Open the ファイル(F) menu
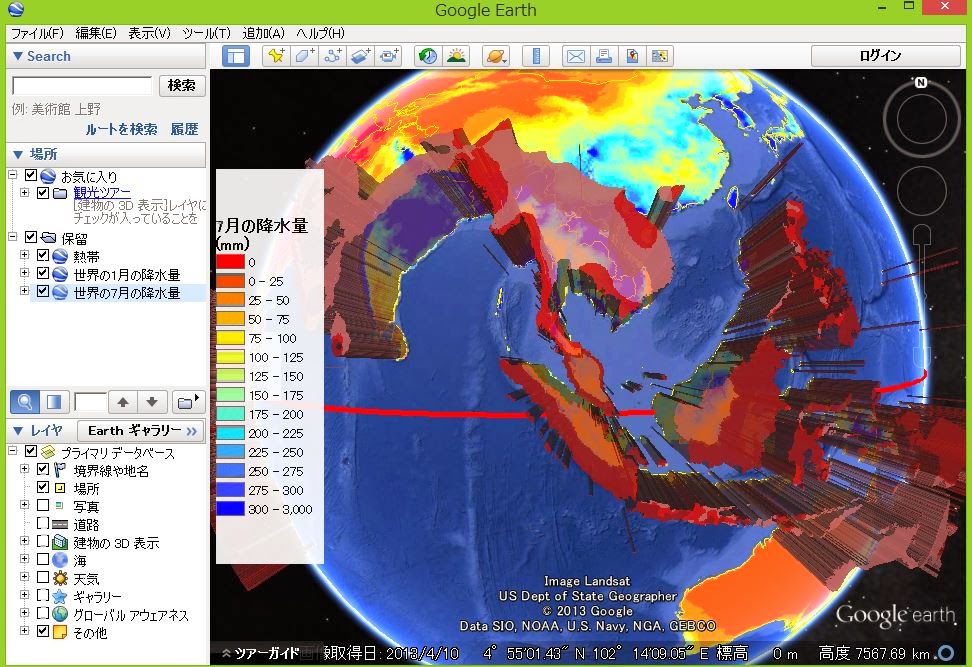972x667 pixels. click(x=37, y=33)
